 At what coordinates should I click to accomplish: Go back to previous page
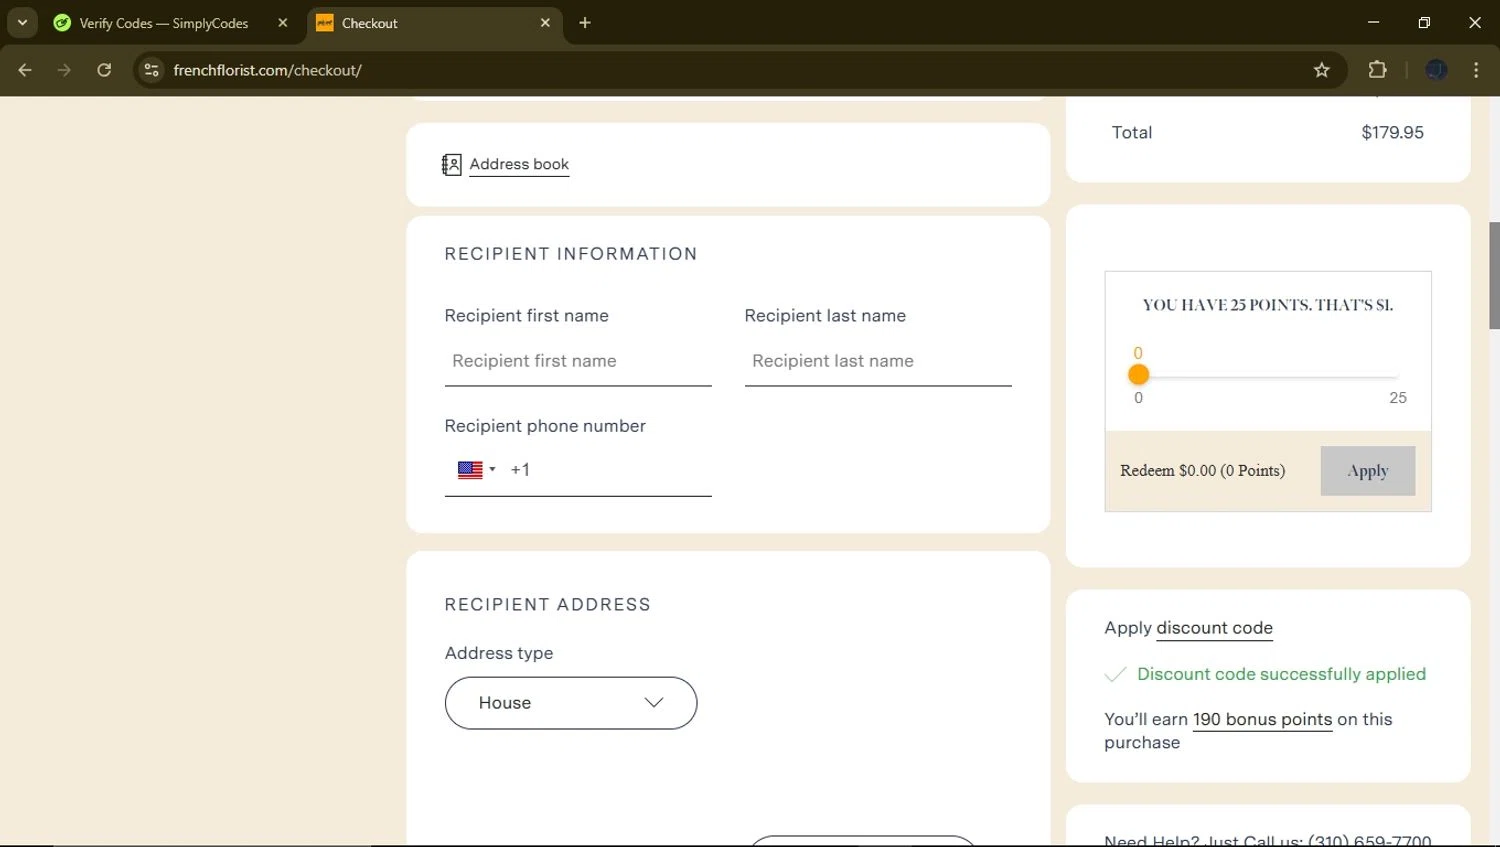[25, 70]
